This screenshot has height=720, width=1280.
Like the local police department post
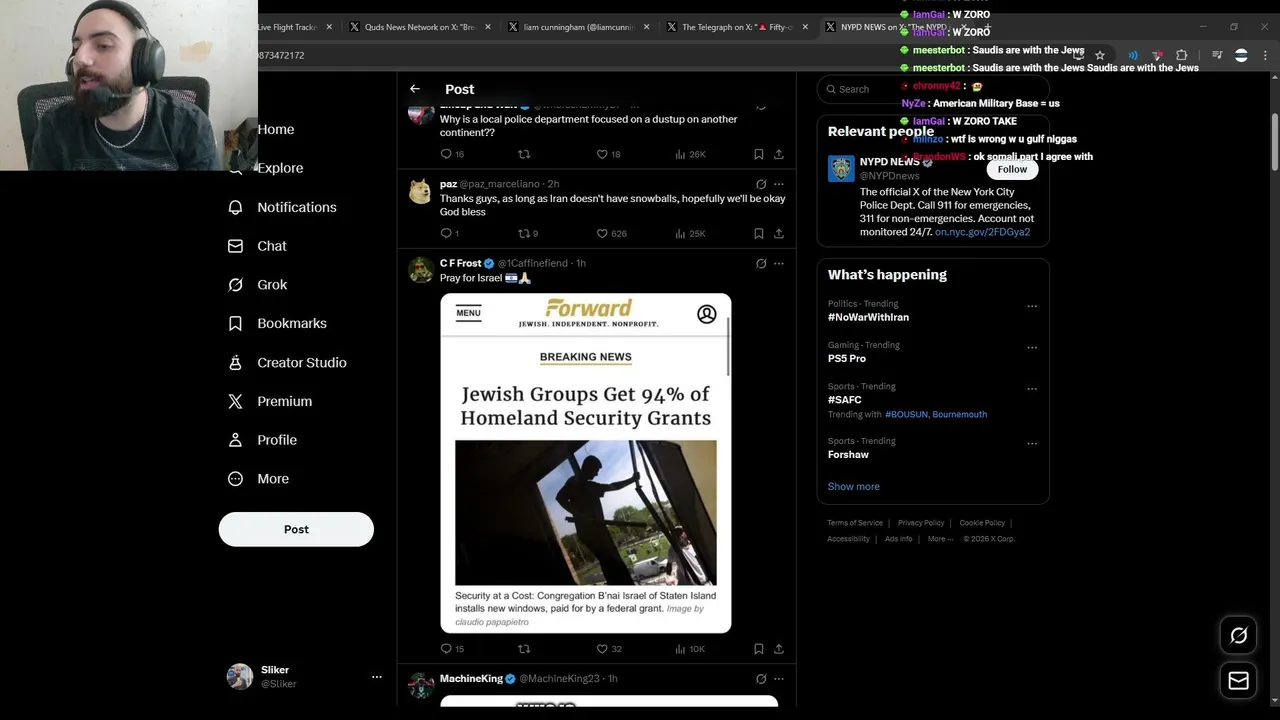tap(602, 154)
